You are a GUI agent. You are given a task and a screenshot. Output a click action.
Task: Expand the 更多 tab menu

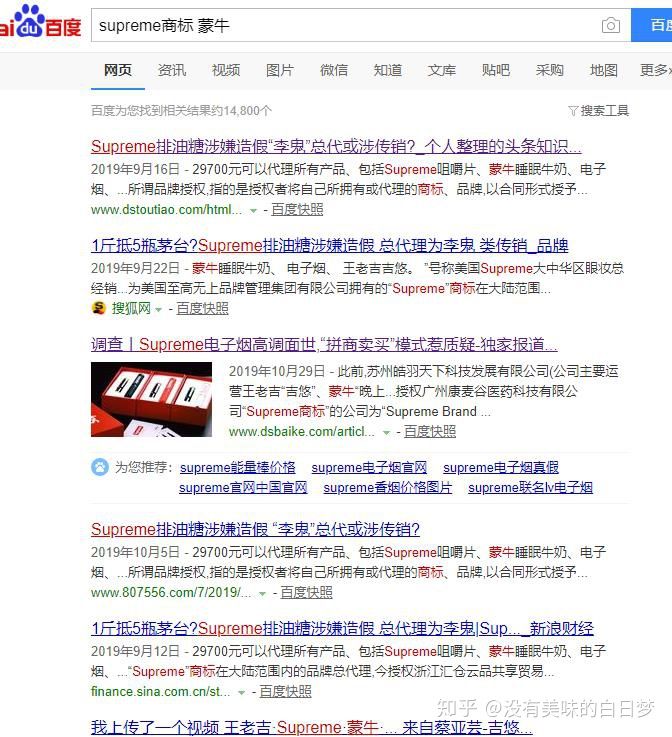coord(656,71)
